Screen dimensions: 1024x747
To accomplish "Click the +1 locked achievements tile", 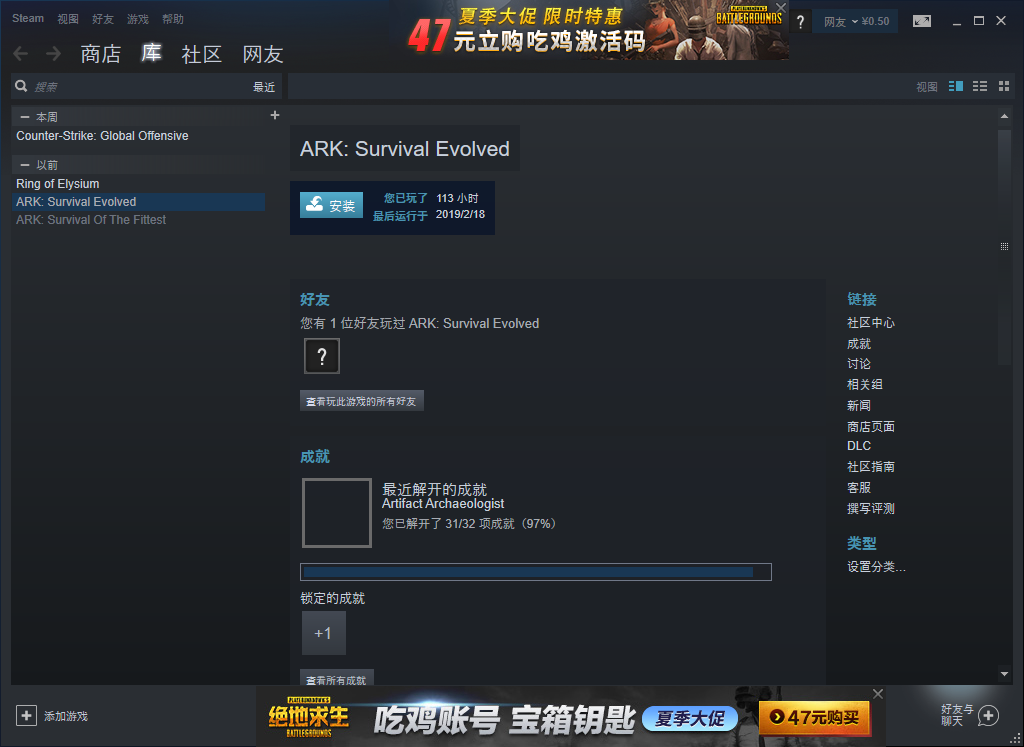I will [x=323, y=633].
